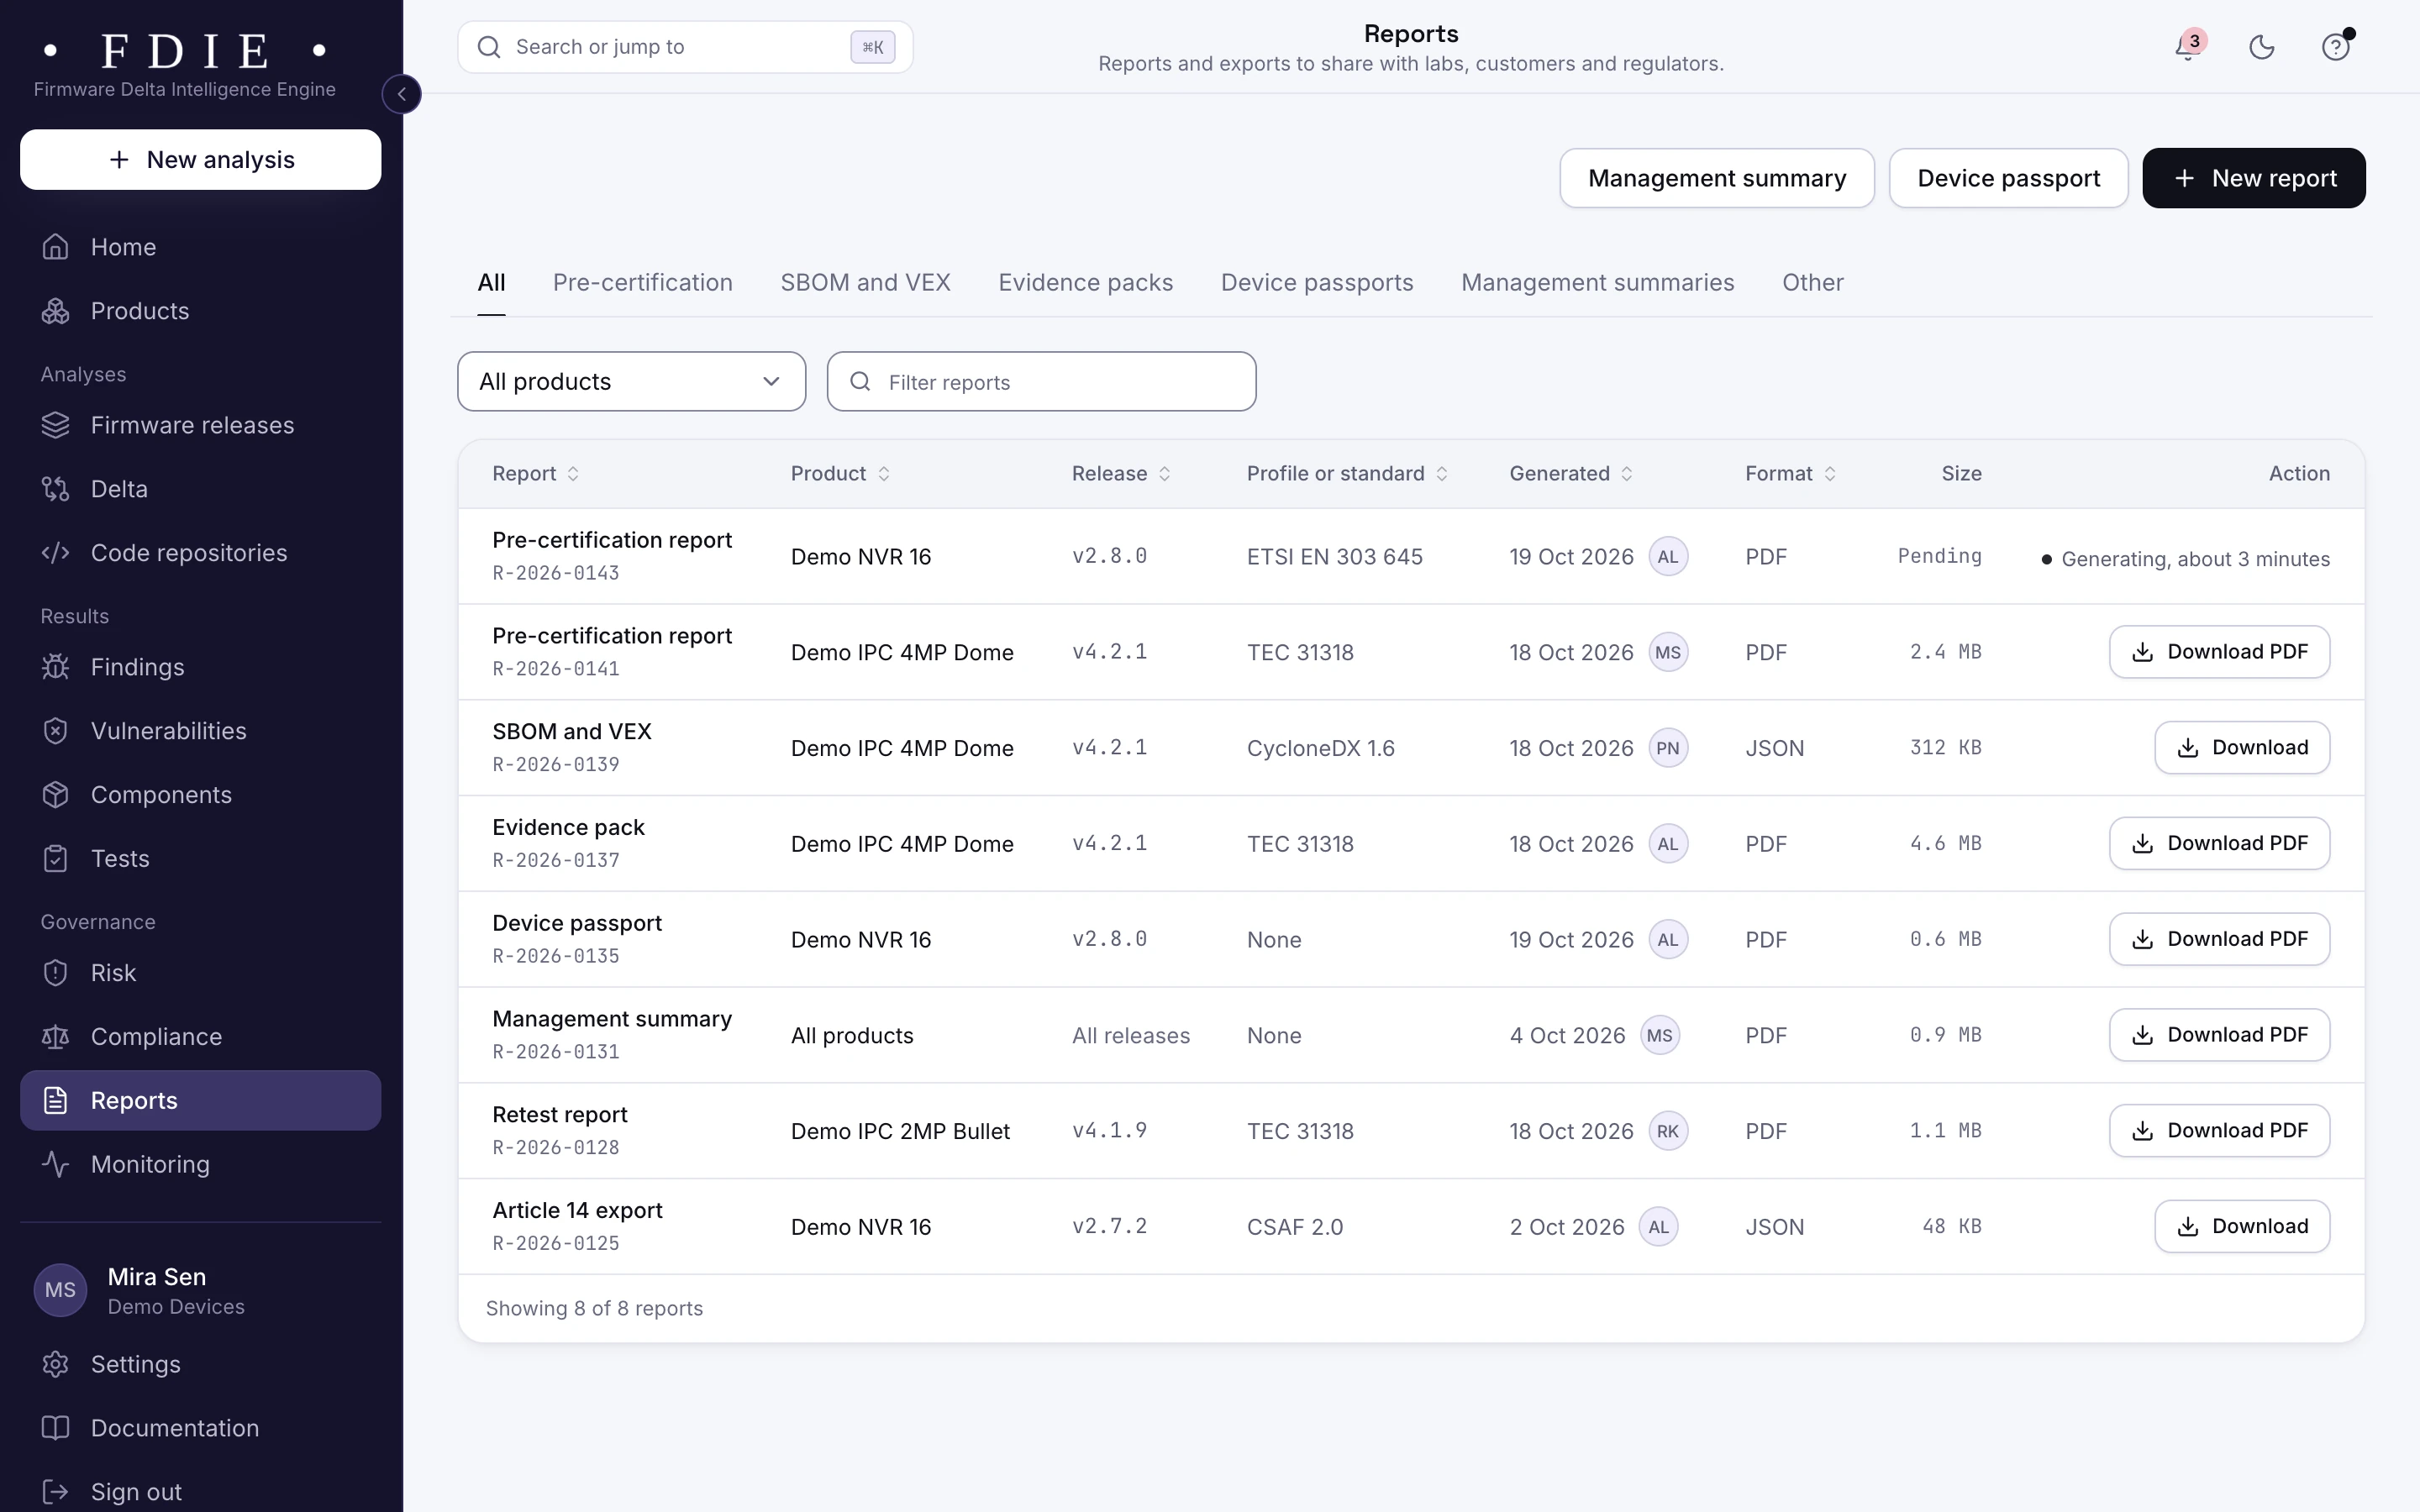The height and width of the screenshot is (1512, 2420).
Task: Switch to the Evidence packs tab
Action: (1086, 283)
